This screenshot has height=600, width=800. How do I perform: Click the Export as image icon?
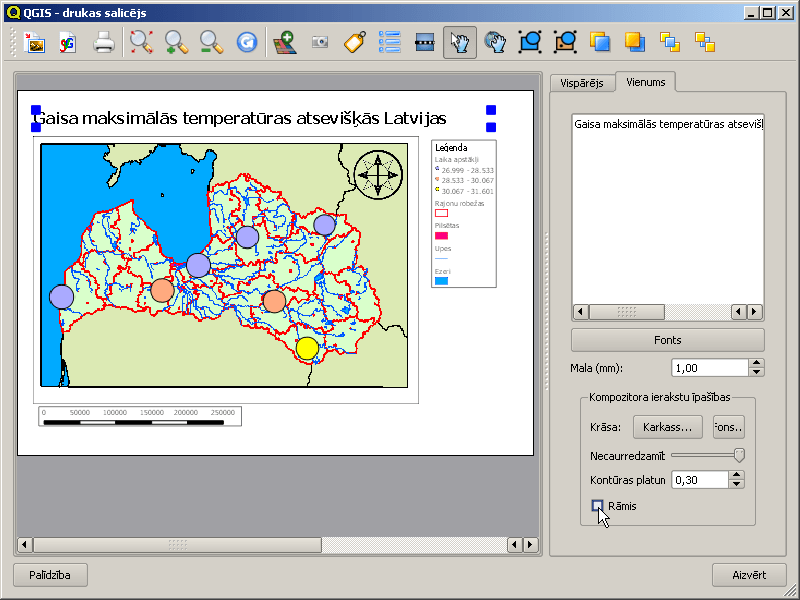pyautogui.click(x=35, y=42)
